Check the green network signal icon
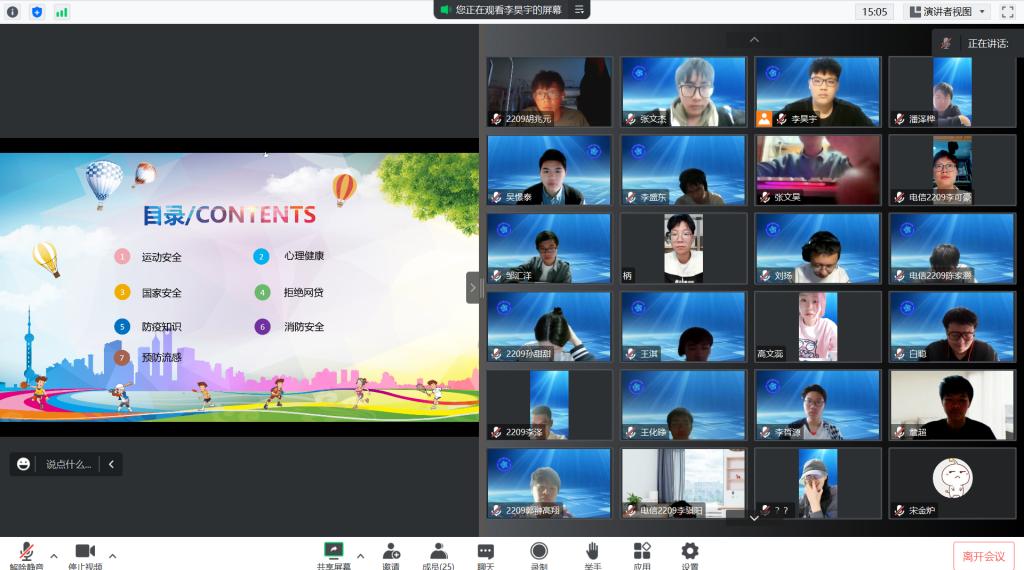 pyautogui.click(x=62, y=12)
